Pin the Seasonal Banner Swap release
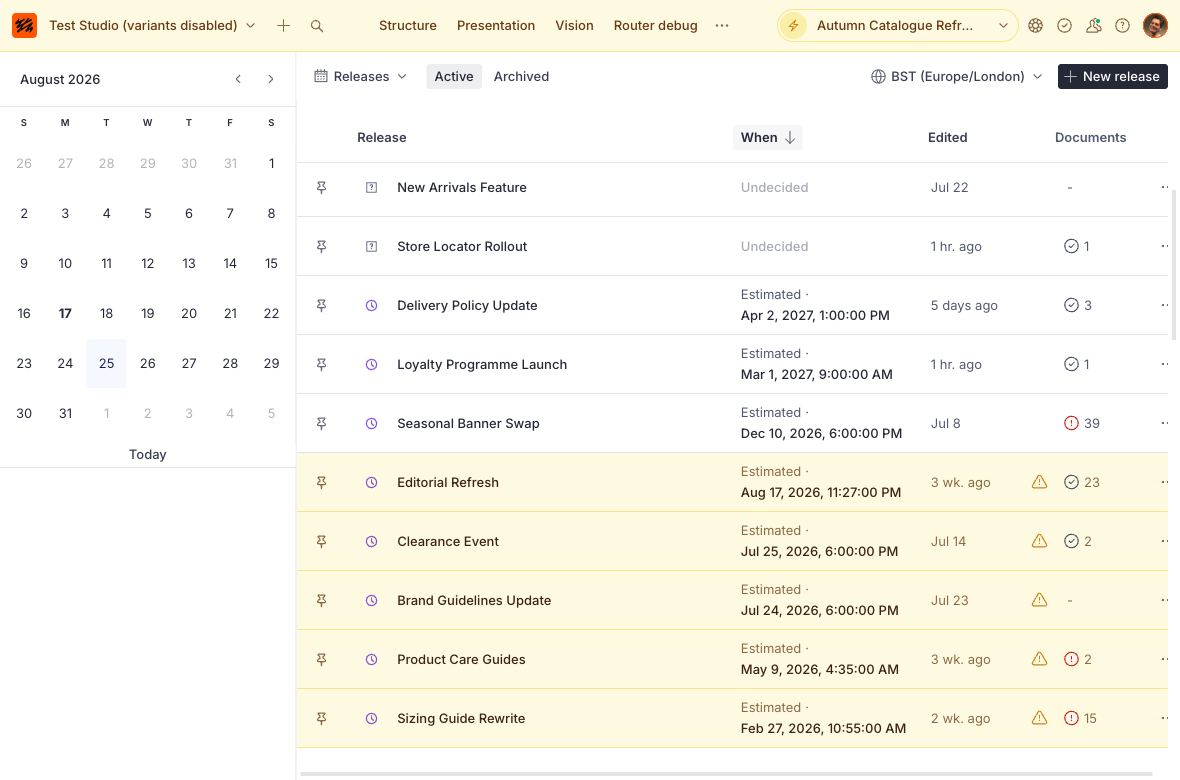The image size is (1180, 780). (321, 423)
